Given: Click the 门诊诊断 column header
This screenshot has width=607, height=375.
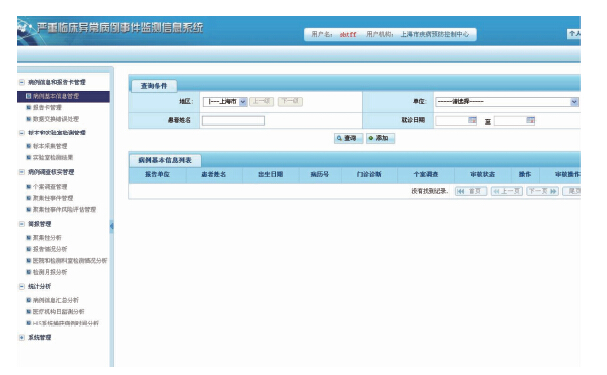Looking at the screenshot, I should click(369, 175).
